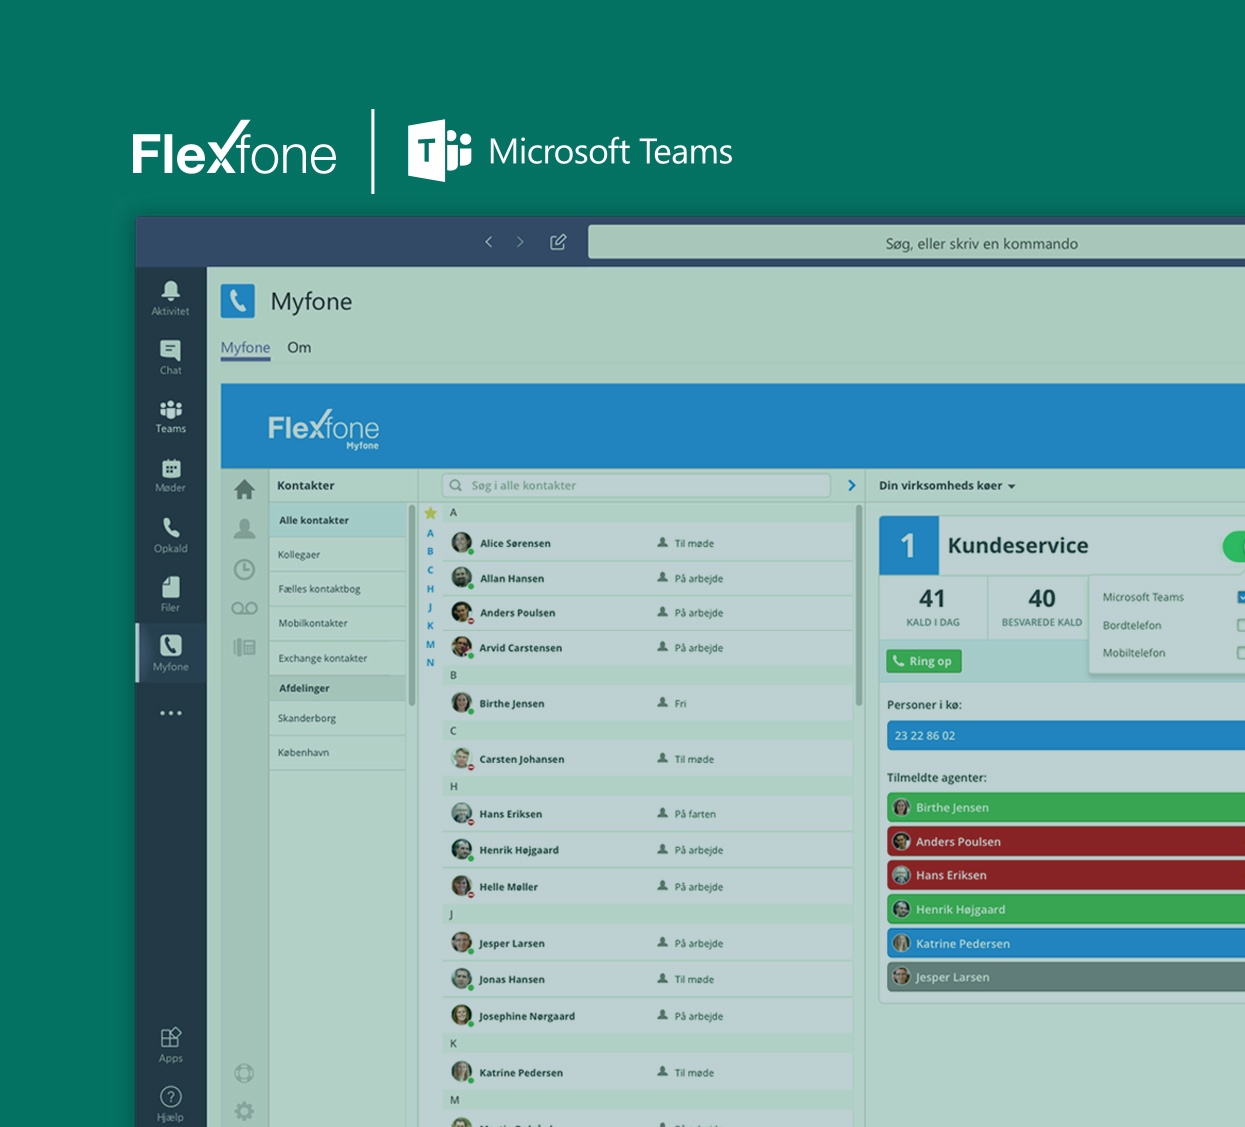Select contact Jonas Hansen
Viewport: 1245px width, 1127px height.
coord(648,979)
